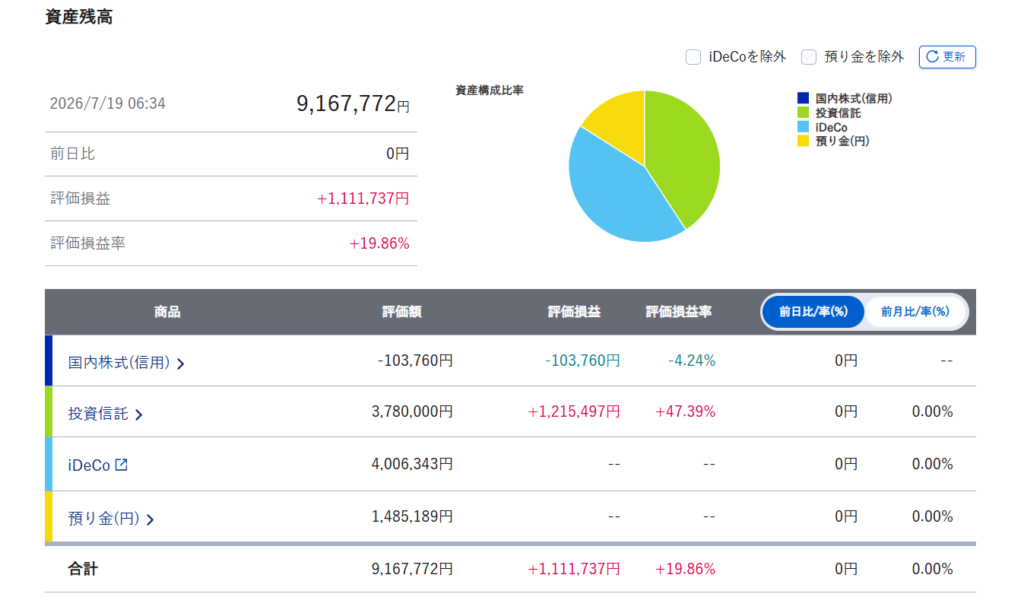Switch to 前月比/率(%) toggle
Viewport: 1024px width, 613px height.
point(914,311)
